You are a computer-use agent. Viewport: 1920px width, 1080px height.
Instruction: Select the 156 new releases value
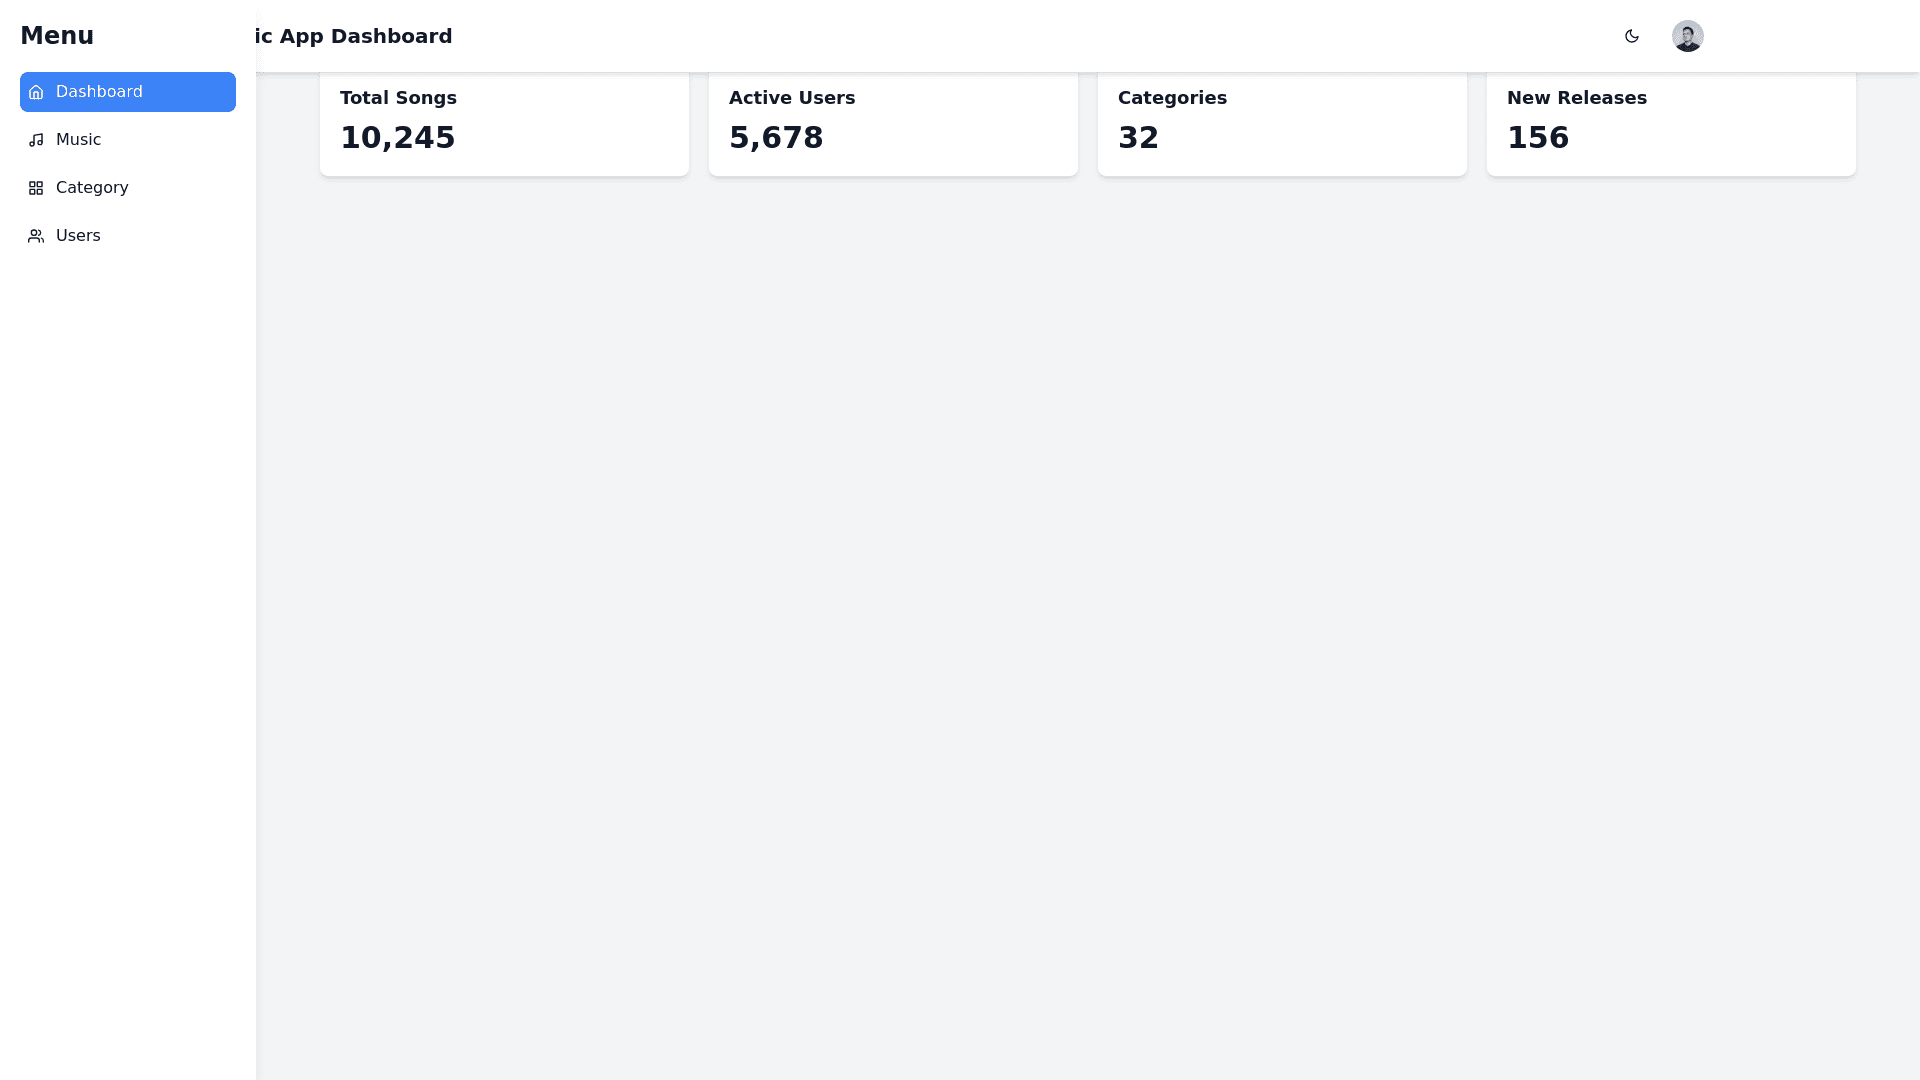(x=1538, y=138)
